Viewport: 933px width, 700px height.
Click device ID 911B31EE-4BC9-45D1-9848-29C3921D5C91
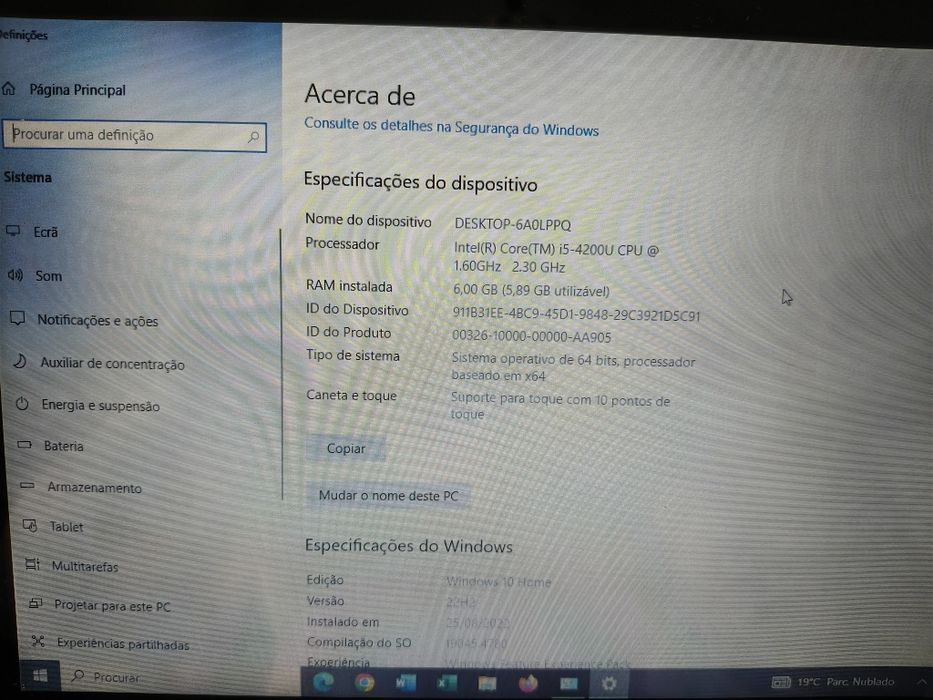coord(576,315)
